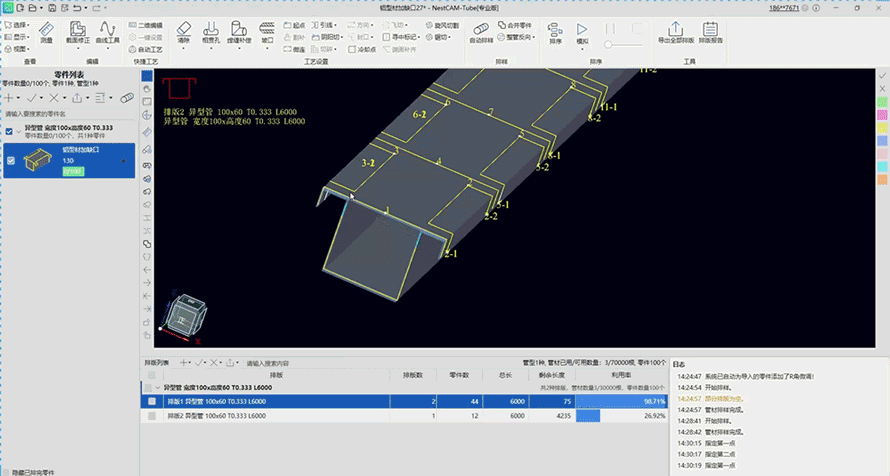Click the 排序 sort icon
The width and height of the screenshot is (890, 476).
point(555,33)
